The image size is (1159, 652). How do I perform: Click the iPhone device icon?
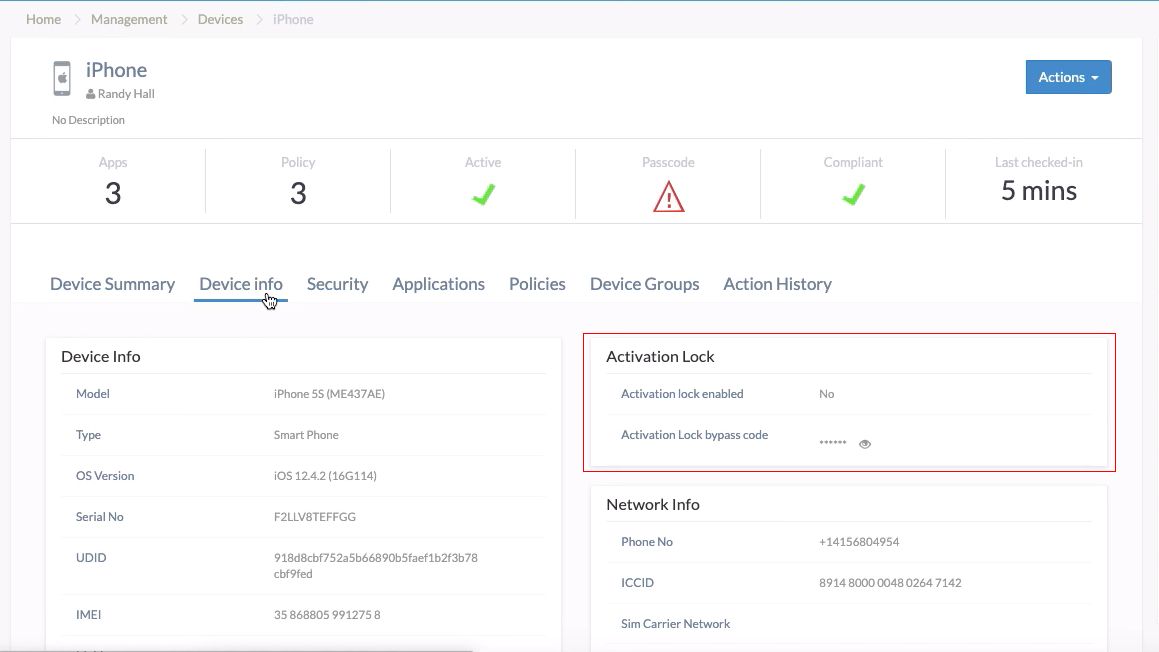(62, 78)
